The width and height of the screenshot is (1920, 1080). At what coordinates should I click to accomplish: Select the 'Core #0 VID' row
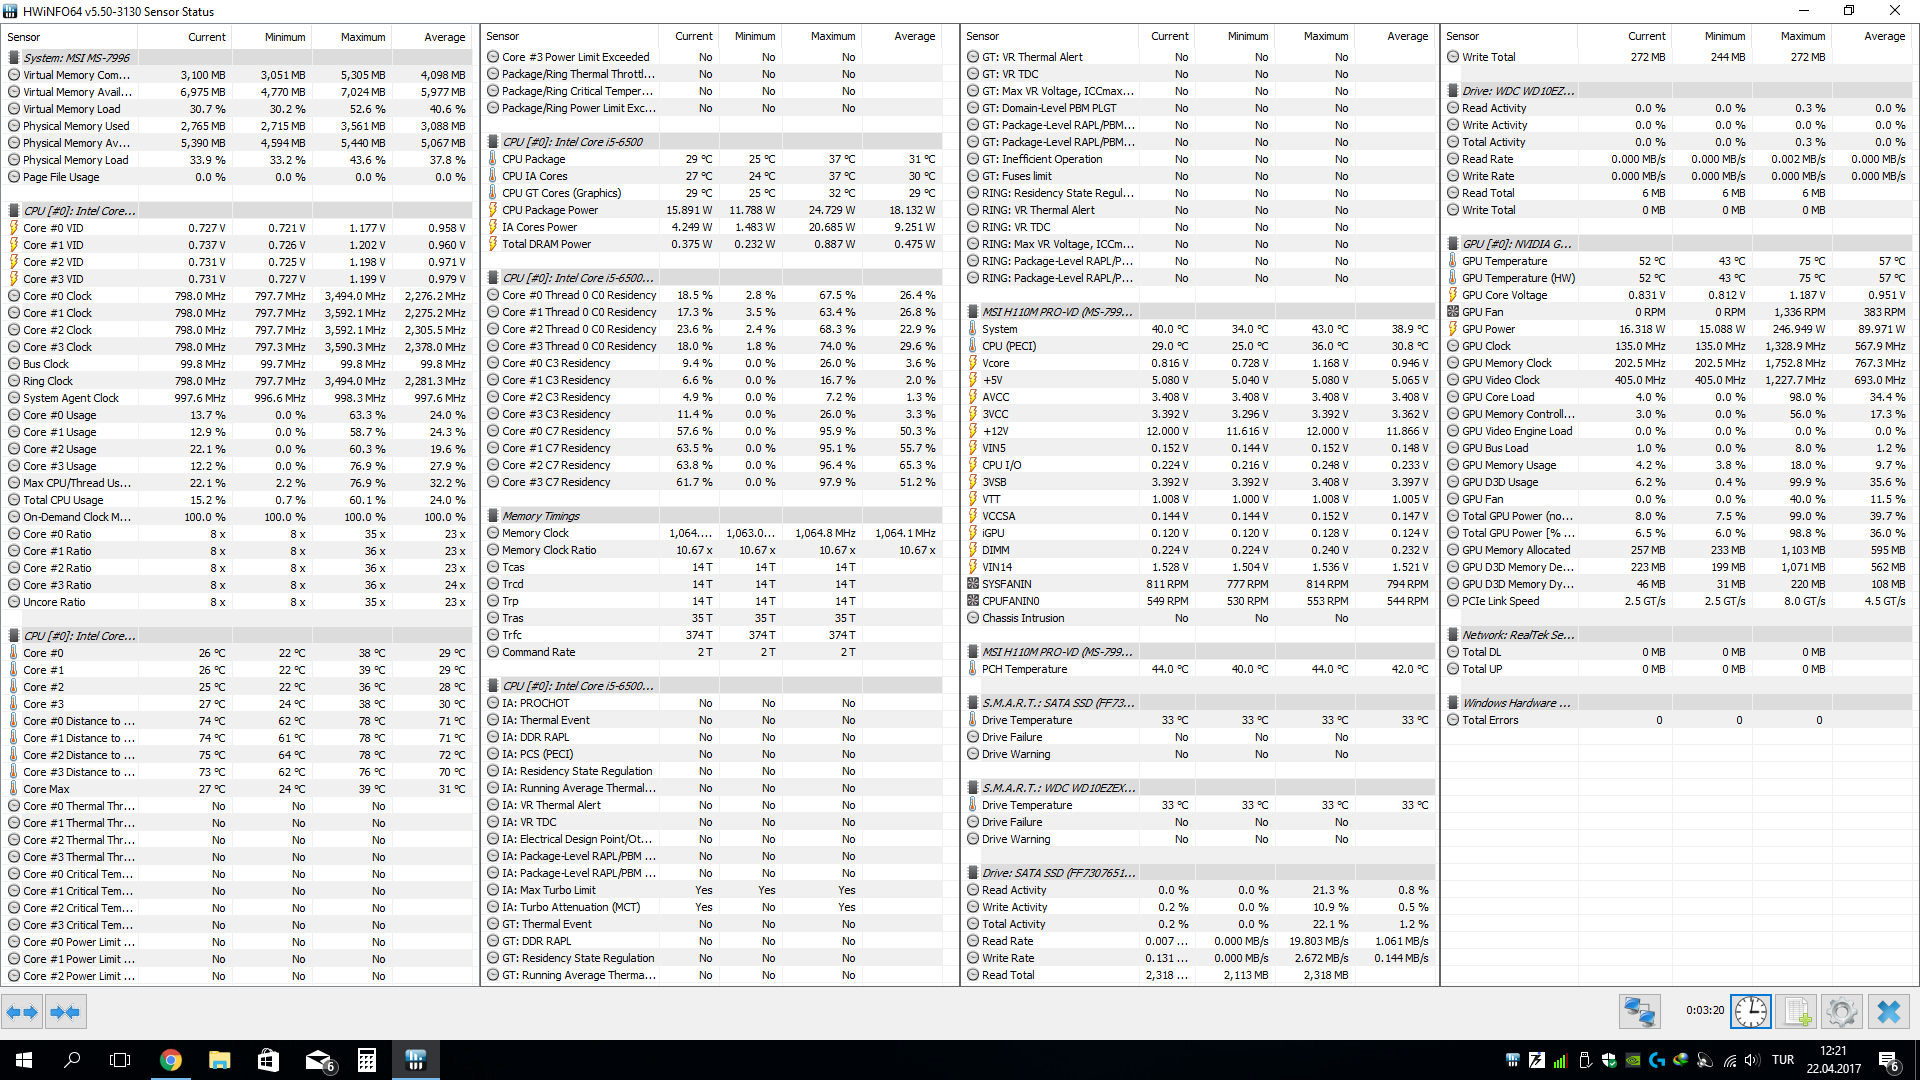(x=237, y=228)
